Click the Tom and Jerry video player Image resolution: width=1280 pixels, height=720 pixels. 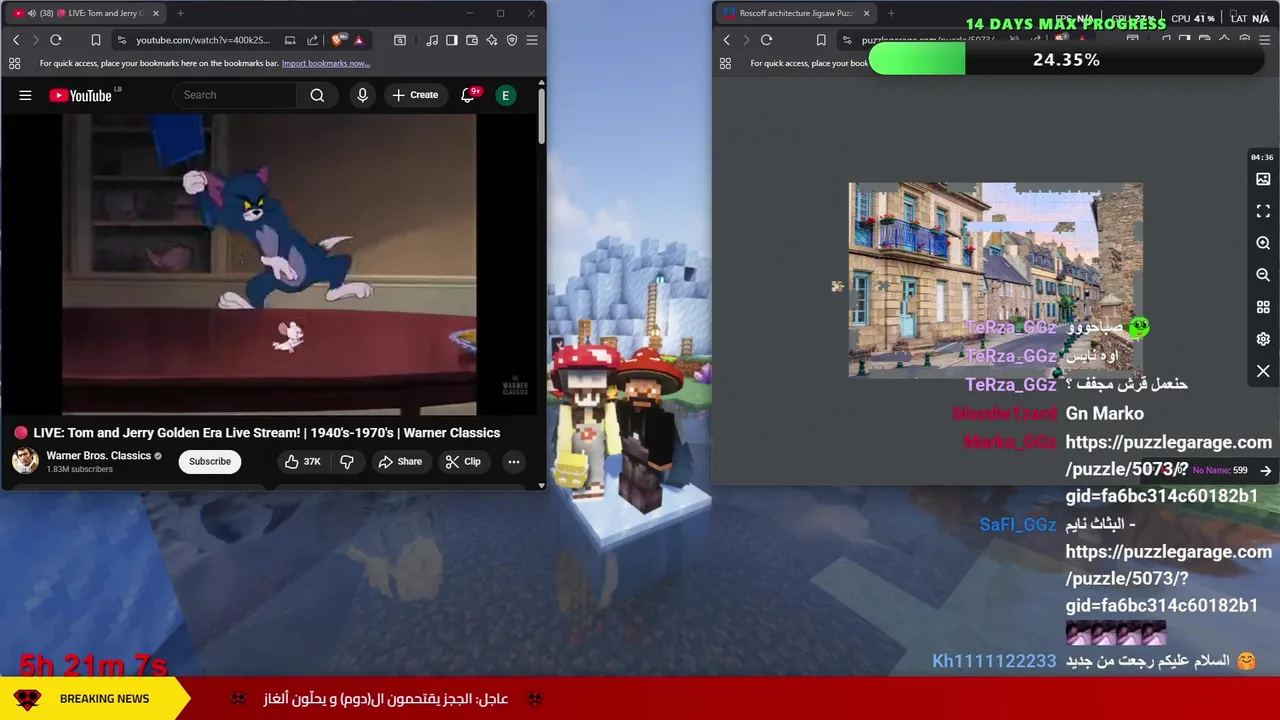tap(270, 264)
